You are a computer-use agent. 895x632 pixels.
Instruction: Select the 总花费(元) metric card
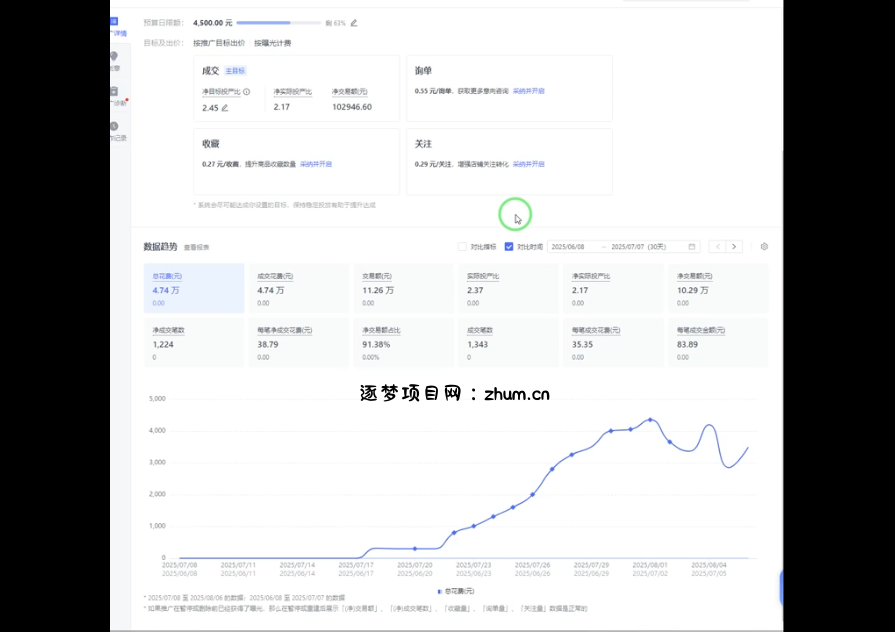[194, 288]
